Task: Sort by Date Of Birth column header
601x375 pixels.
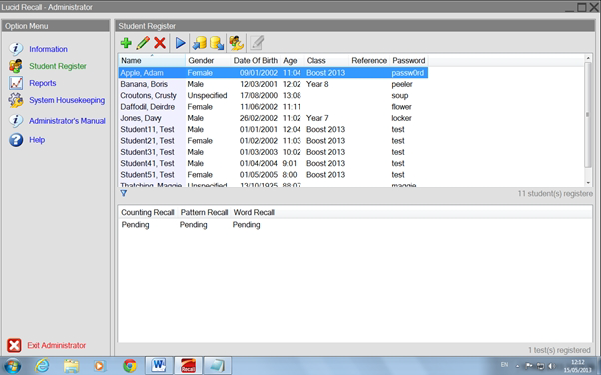Action: point(256,61)
